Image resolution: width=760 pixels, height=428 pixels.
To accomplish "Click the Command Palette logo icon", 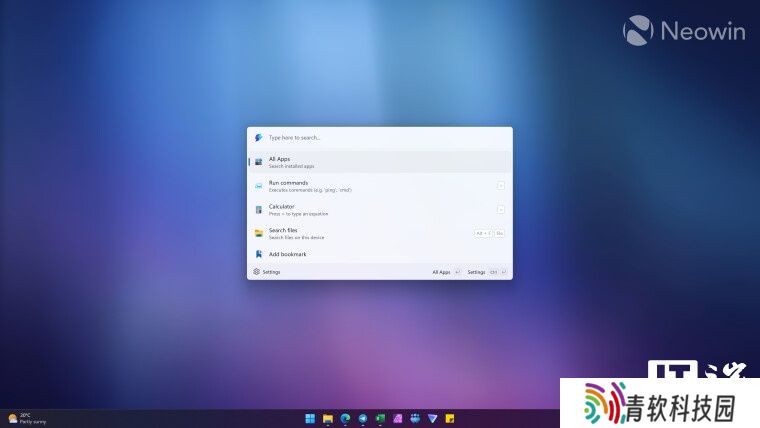I will coord(258,138).
